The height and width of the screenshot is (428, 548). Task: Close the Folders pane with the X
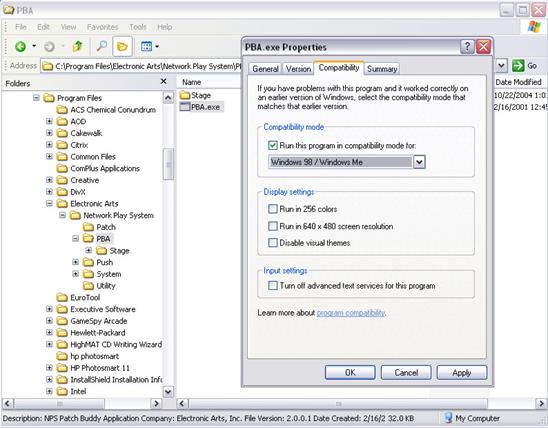point(163,81)
